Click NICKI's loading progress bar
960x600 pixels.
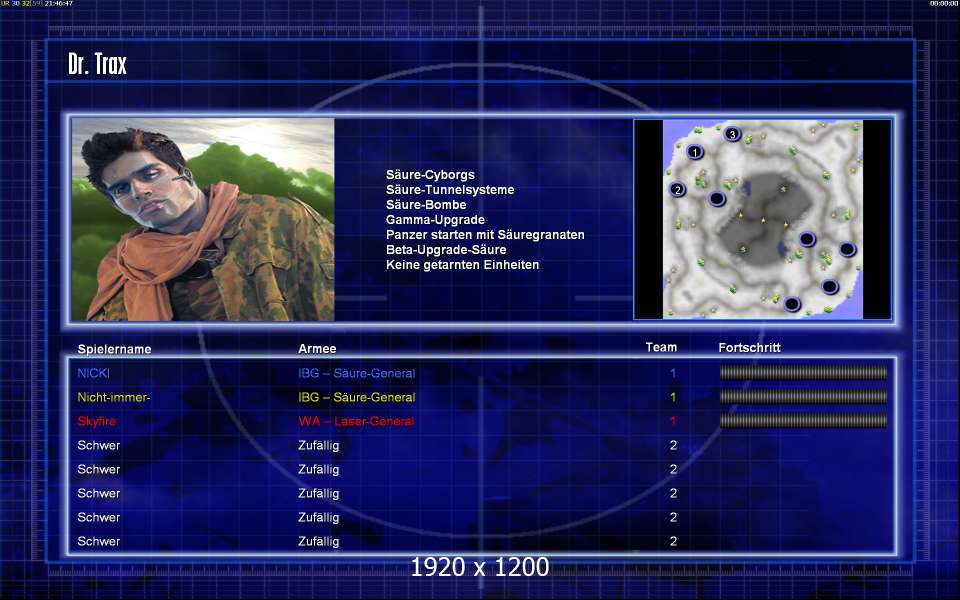click(x=803, y=372)
